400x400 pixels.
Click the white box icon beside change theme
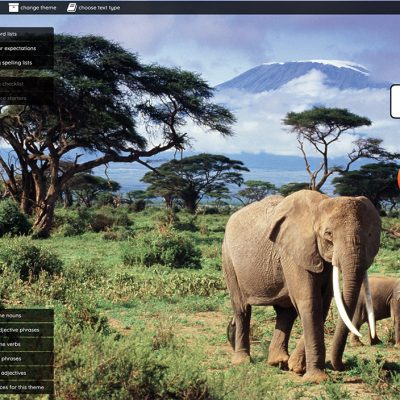(x=14, y=8)
